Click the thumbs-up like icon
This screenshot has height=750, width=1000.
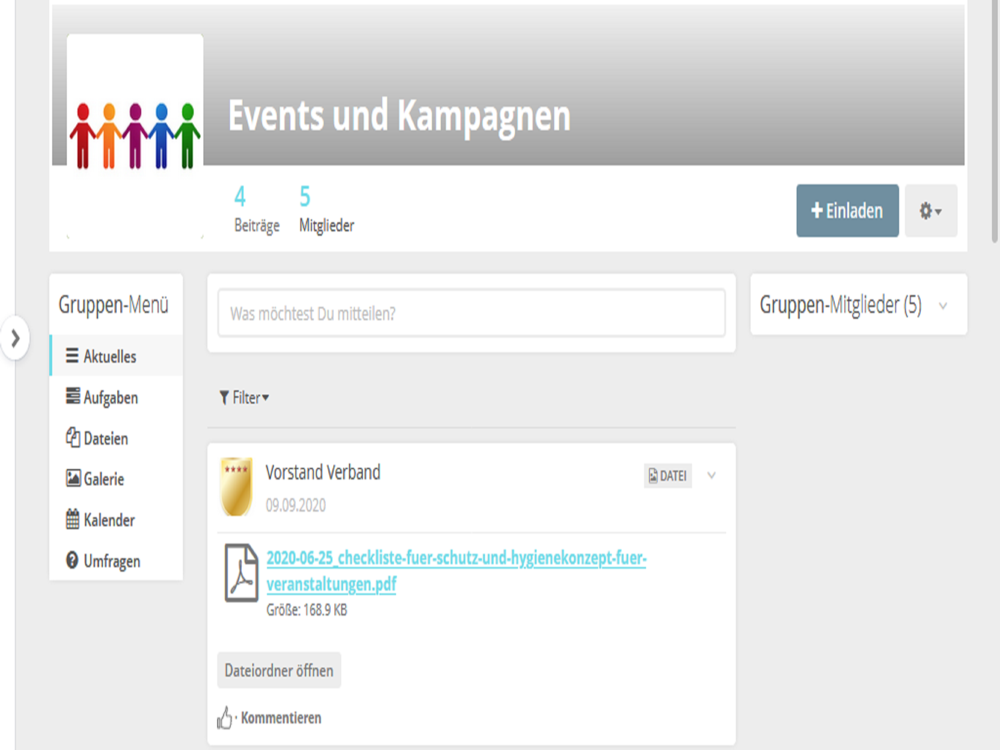click(224, 717)
